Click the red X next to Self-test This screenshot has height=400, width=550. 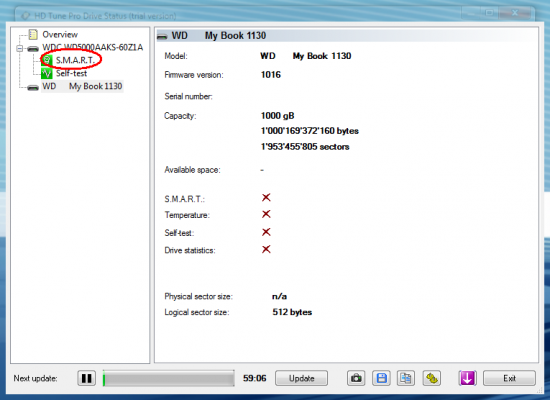coord(266,232)
